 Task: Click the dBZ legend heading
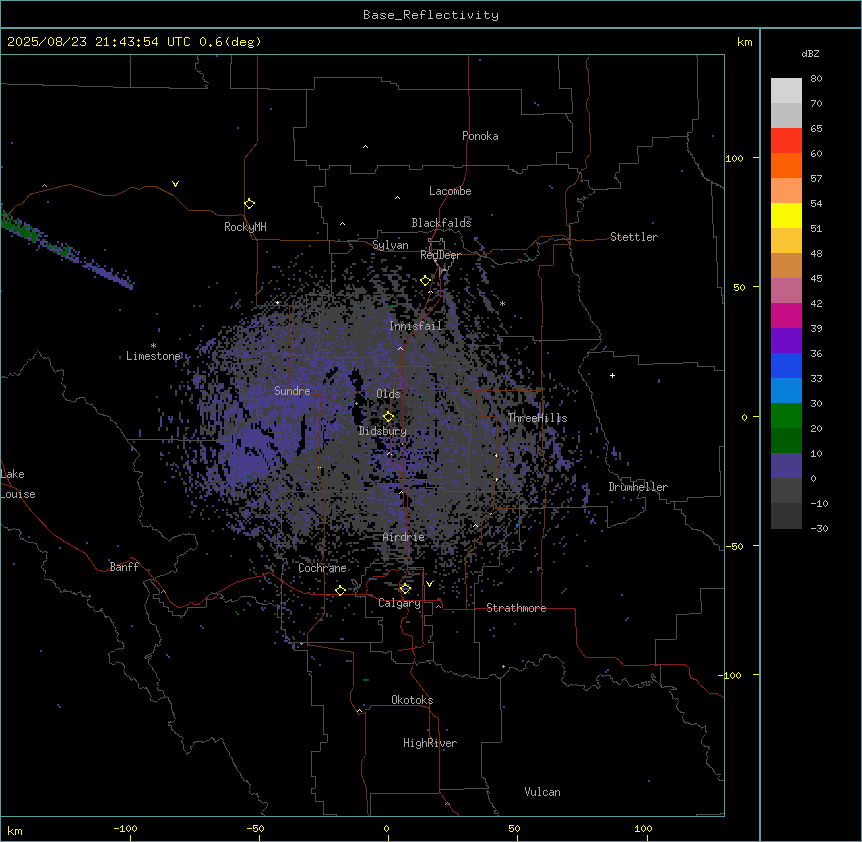coord(810,53)
